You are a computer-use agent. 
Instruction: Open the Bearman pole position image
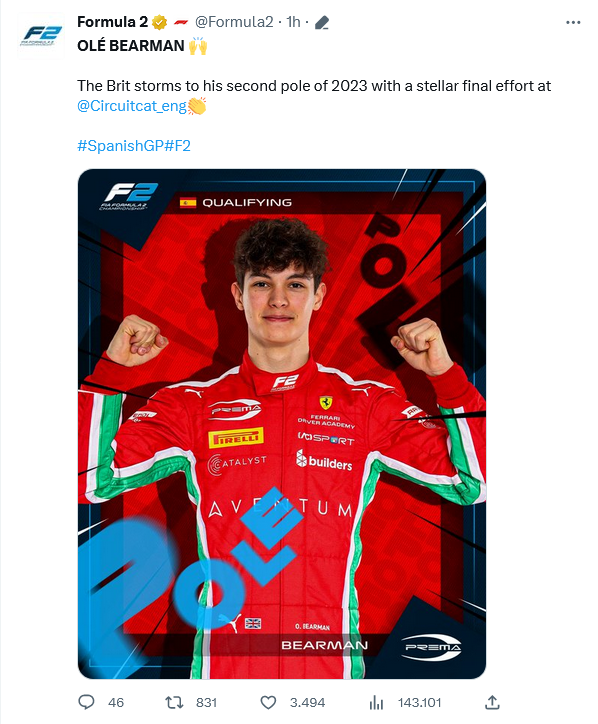[282, 424]
